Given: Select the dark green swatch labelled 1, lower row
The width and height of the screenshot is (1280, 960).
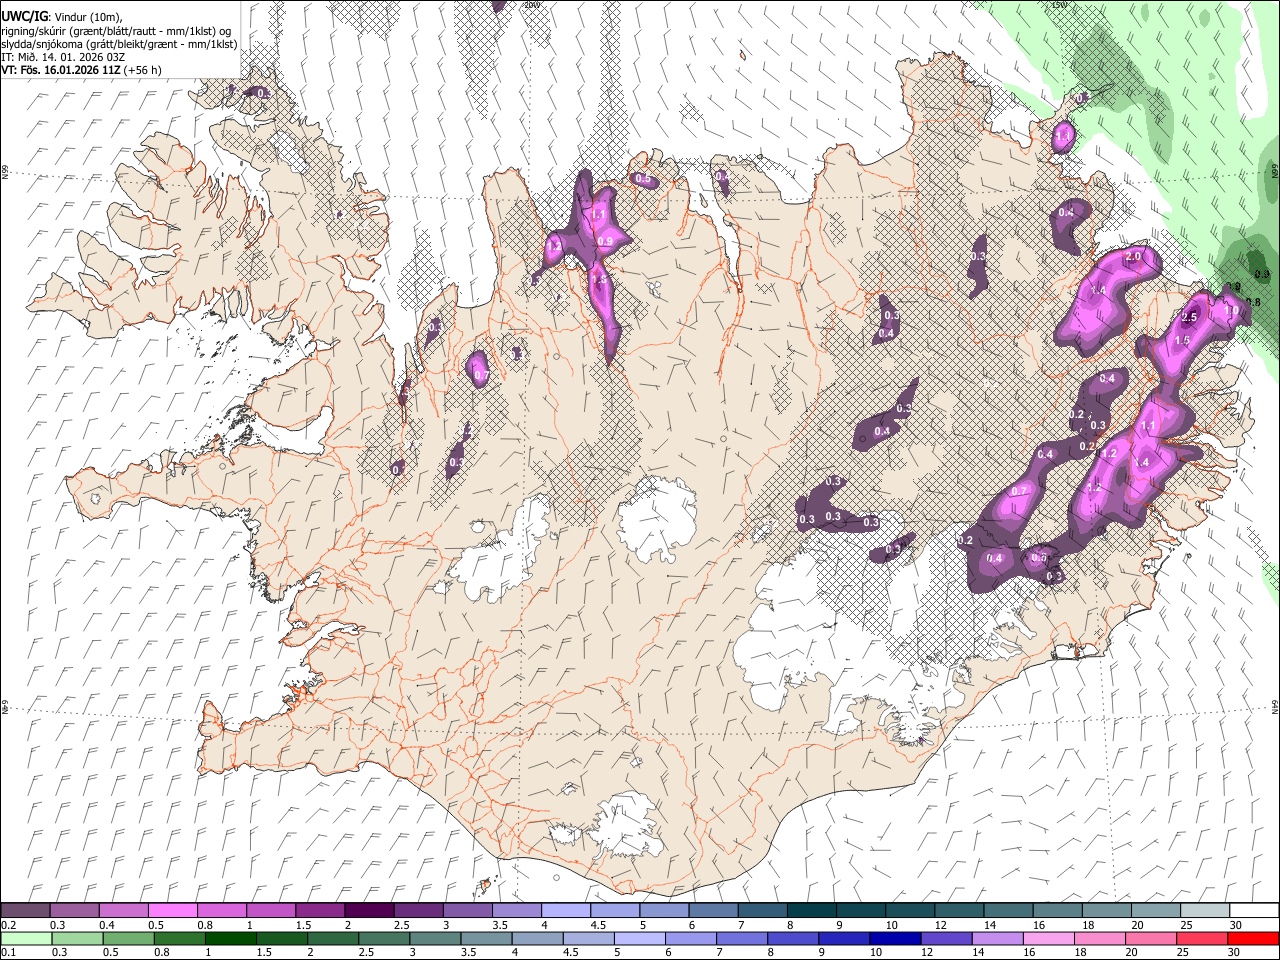Looking at the screenshot, I should (x=230, y=938).
